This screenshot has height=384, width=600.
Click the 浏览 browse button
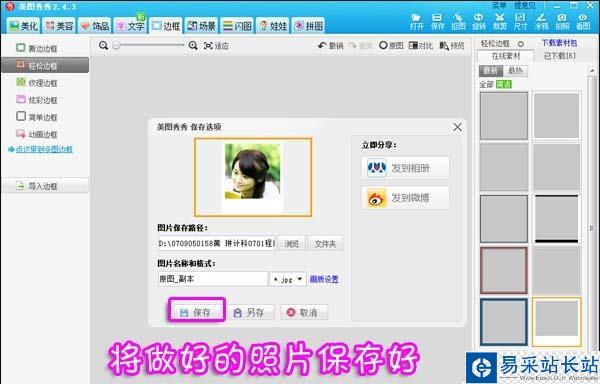[x=292, y=244]
